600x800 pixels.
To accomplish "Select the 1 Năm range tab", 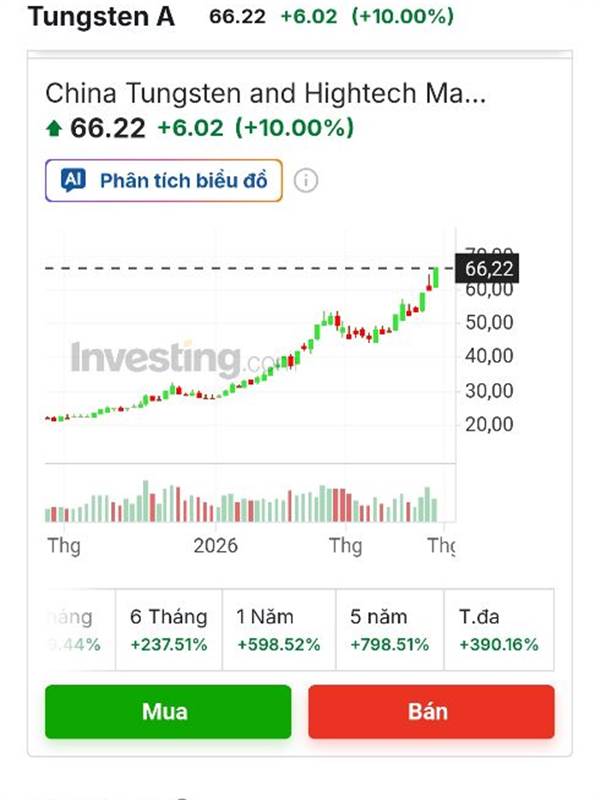I will pyautogui.click(x=278, y=630).
